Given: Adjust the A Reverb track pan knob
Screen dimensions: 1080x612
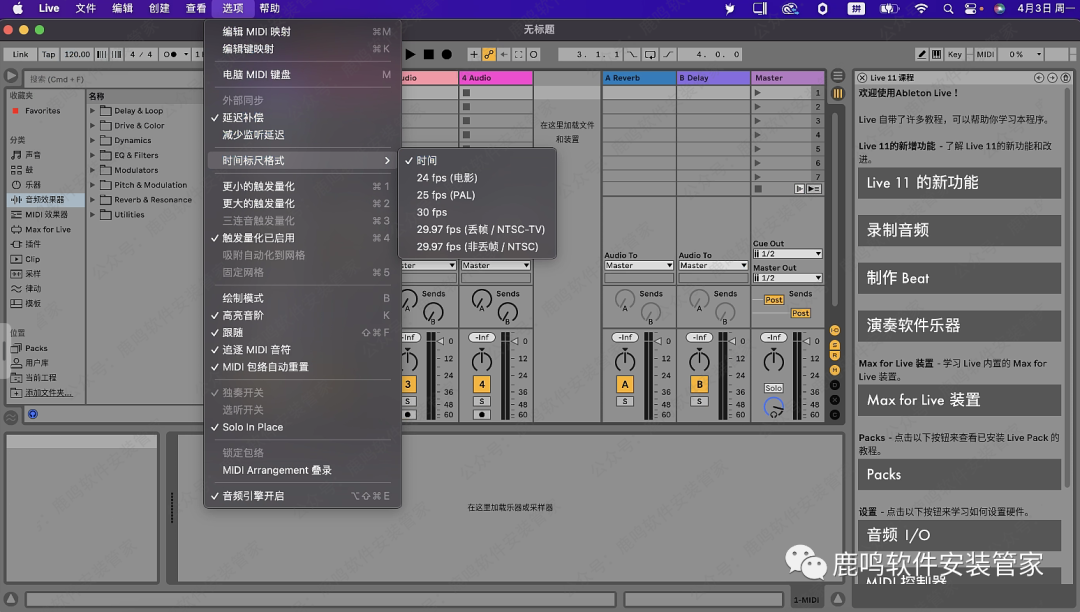Looking at the screenshot, I should [x=625, y=360].
